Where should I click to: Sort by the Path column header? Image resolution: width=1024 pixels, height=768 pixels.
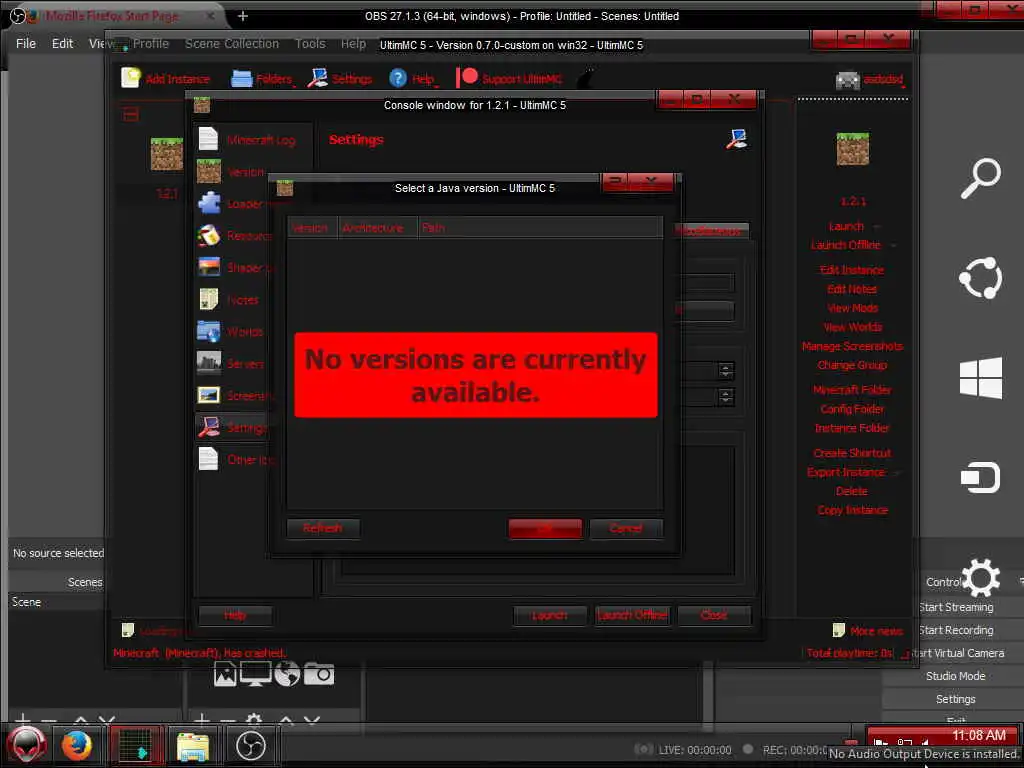540,228
